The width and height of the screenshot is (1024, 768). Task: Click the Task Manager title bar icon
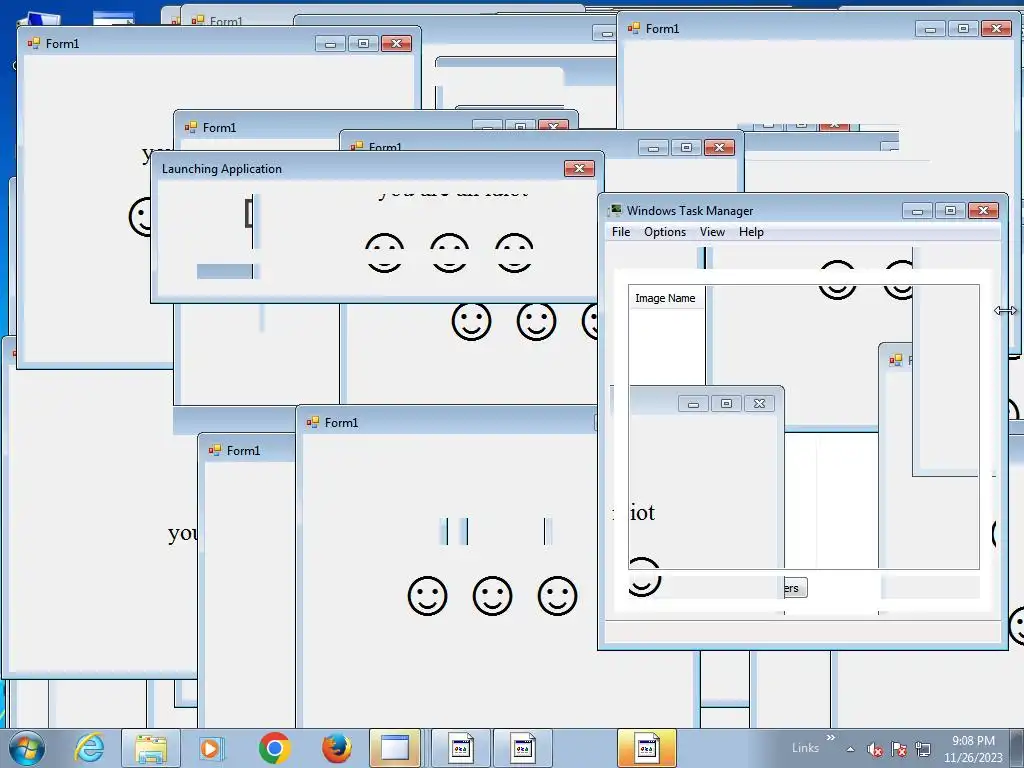point(615,210)
